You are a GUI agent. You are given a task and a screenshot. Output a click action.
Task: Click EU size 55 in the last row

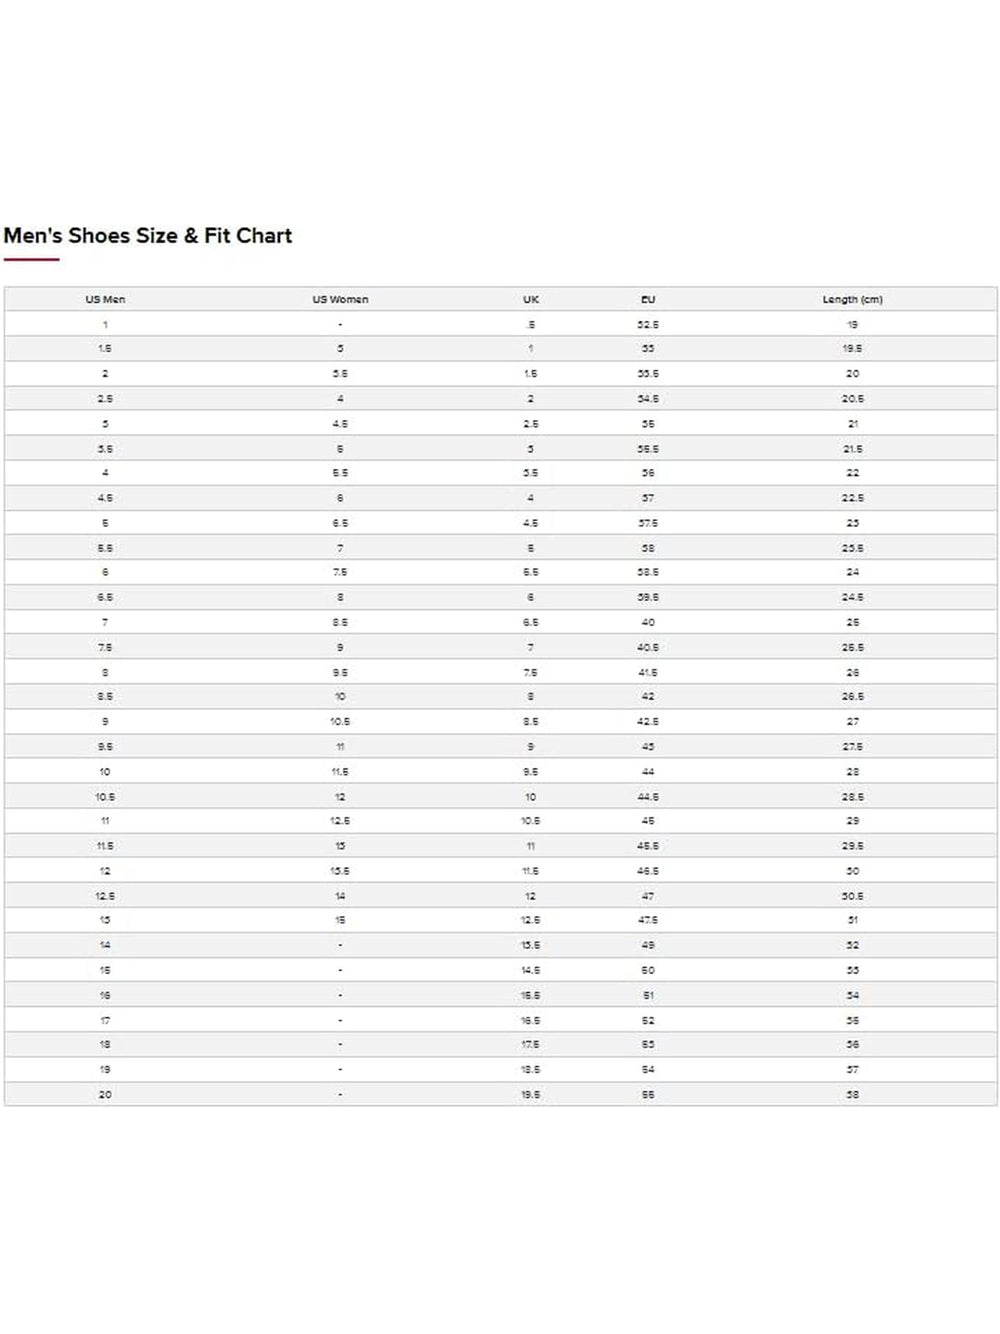click(x=648, y=1095)
